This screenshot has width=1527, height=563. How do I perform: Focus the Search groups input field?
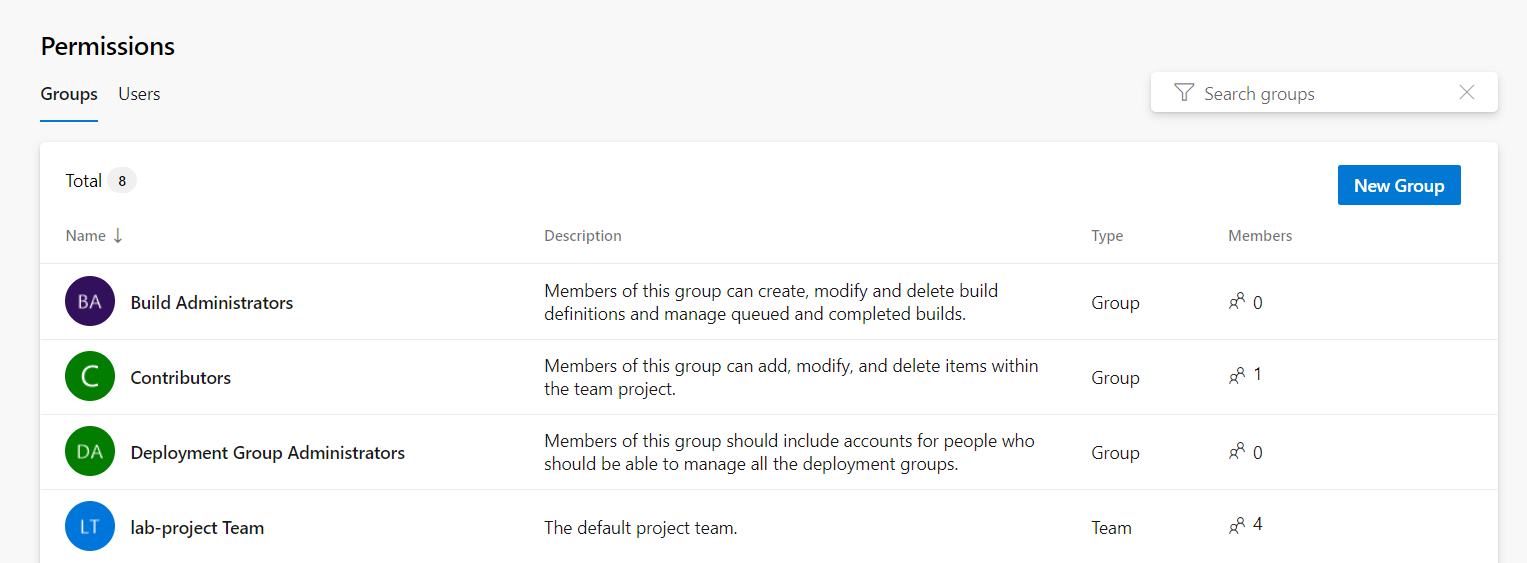coord(1324,93)
